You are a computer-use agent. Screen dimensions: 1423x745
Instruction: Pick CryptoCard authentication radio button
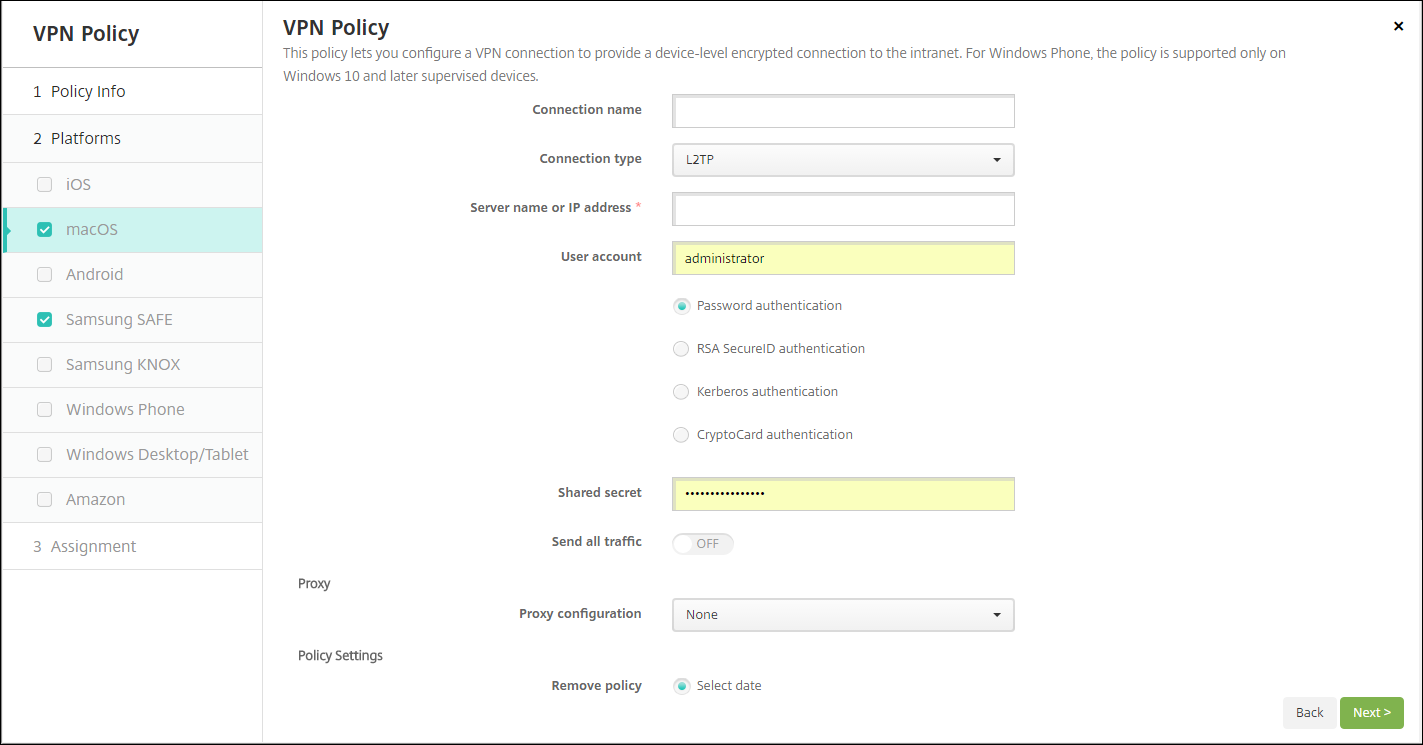681,435
